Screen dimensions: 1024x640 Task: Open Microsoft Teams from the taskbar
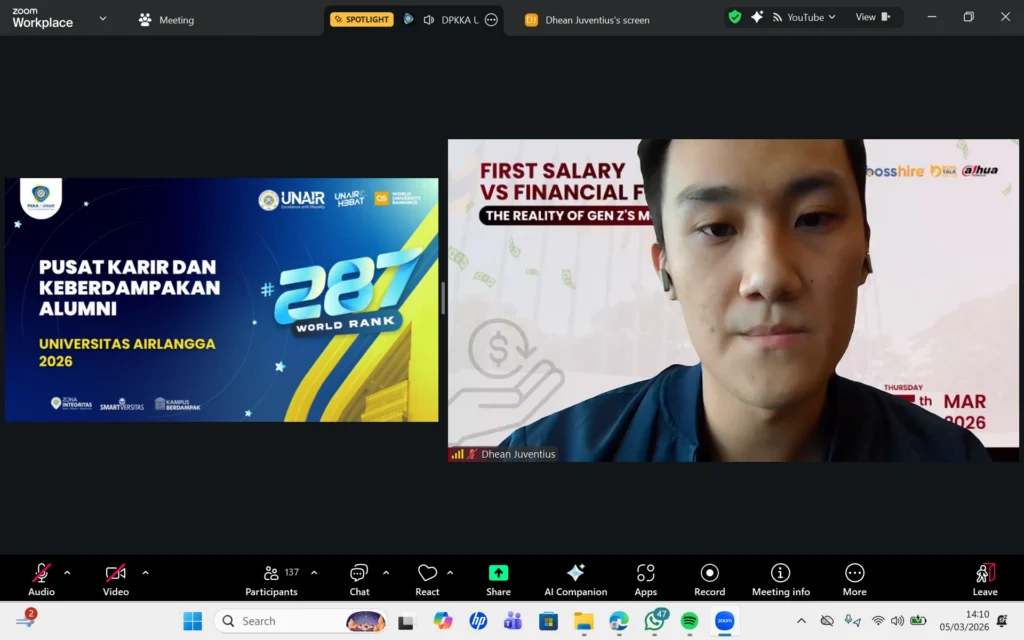513,621
